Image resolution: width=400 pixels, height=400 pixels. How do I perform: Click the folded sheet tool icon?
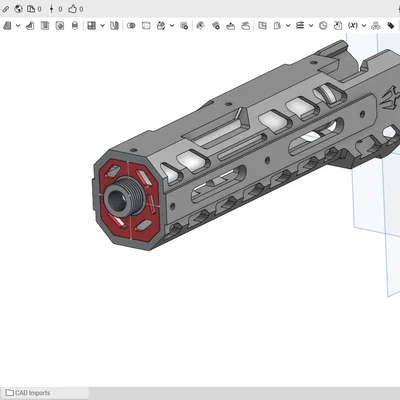click(x=277, y=26)
